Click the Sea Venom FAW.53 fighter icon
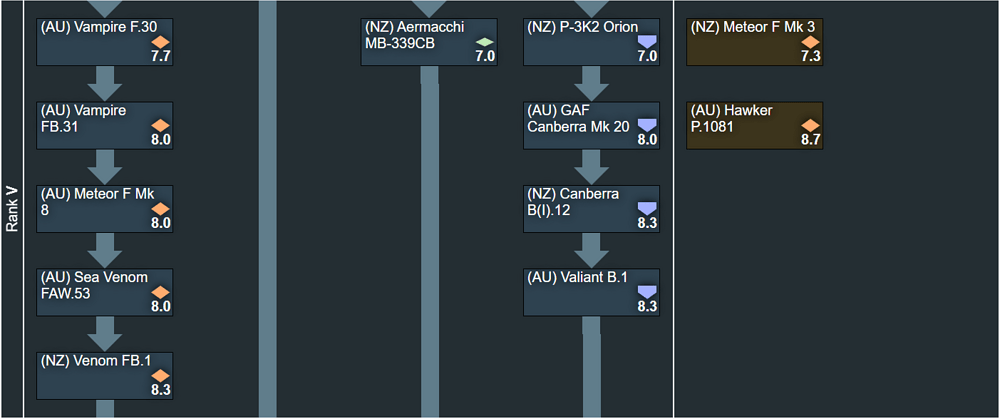This screenshot has width=1000, height=419. coord(161,291)
